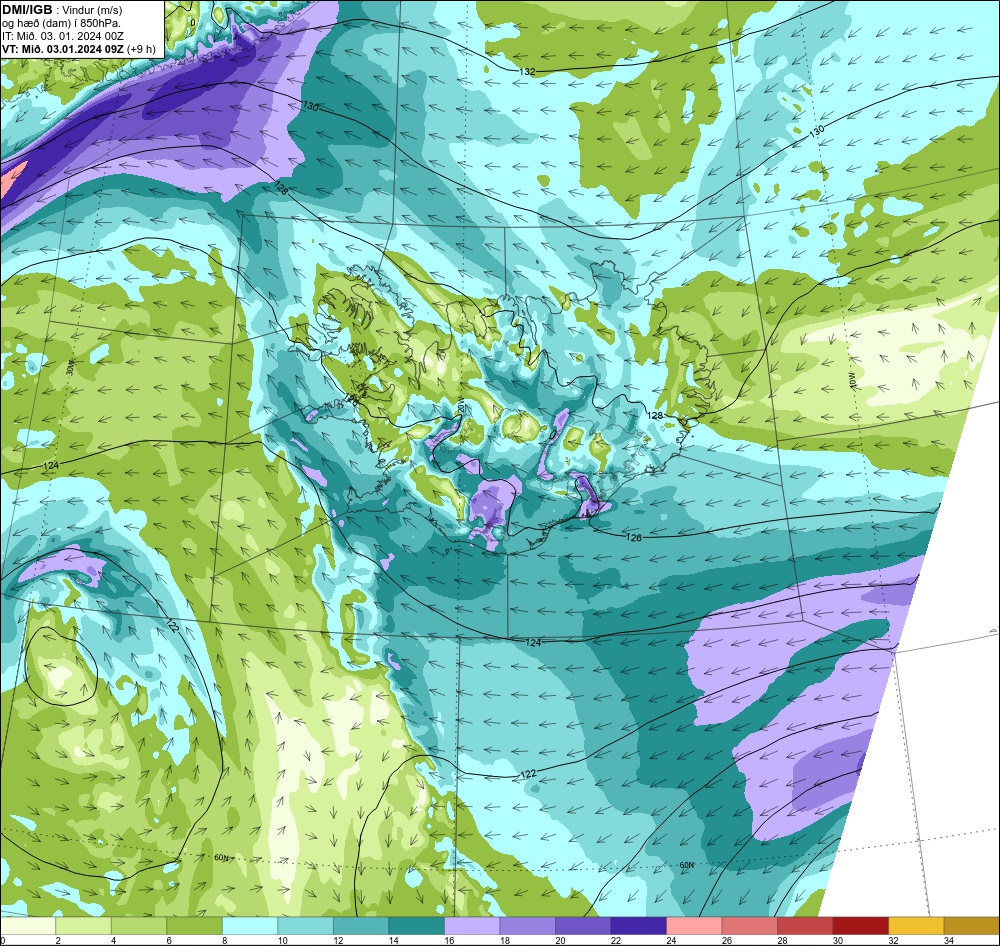1000x946 pixels.
Task: Click the palest 0–2 m/s legend swatch
Action: pyautogui.click(x=28, y=926)
